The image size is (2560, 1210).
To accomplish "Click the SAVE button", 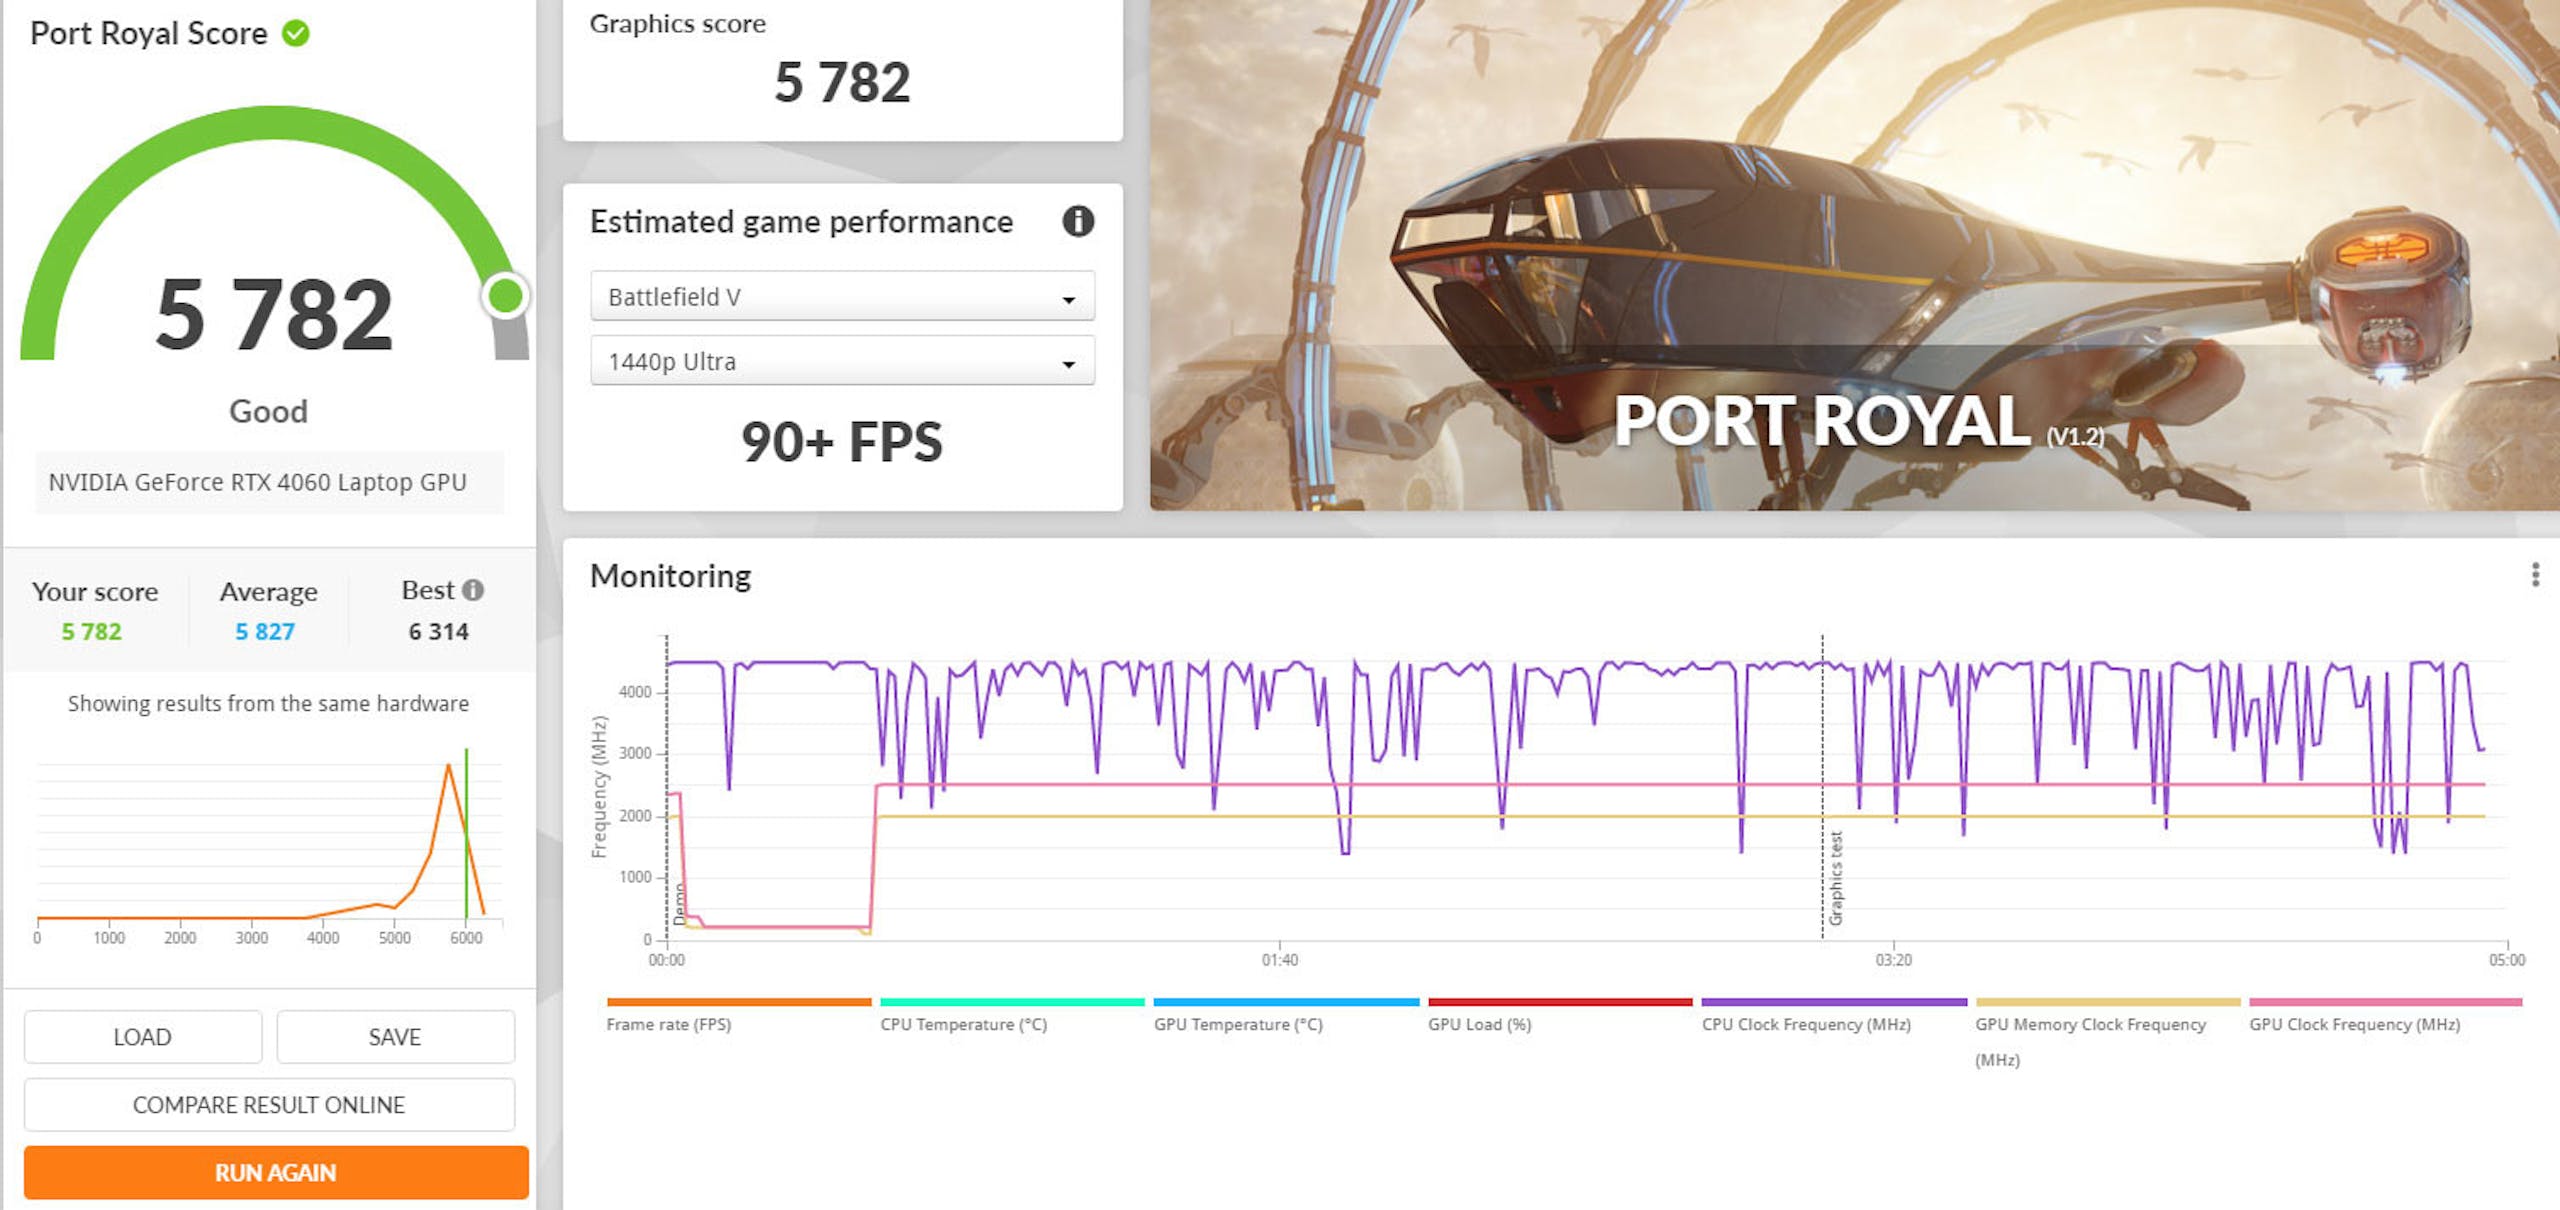I will pyautogui.click(x=395, y=1037).
